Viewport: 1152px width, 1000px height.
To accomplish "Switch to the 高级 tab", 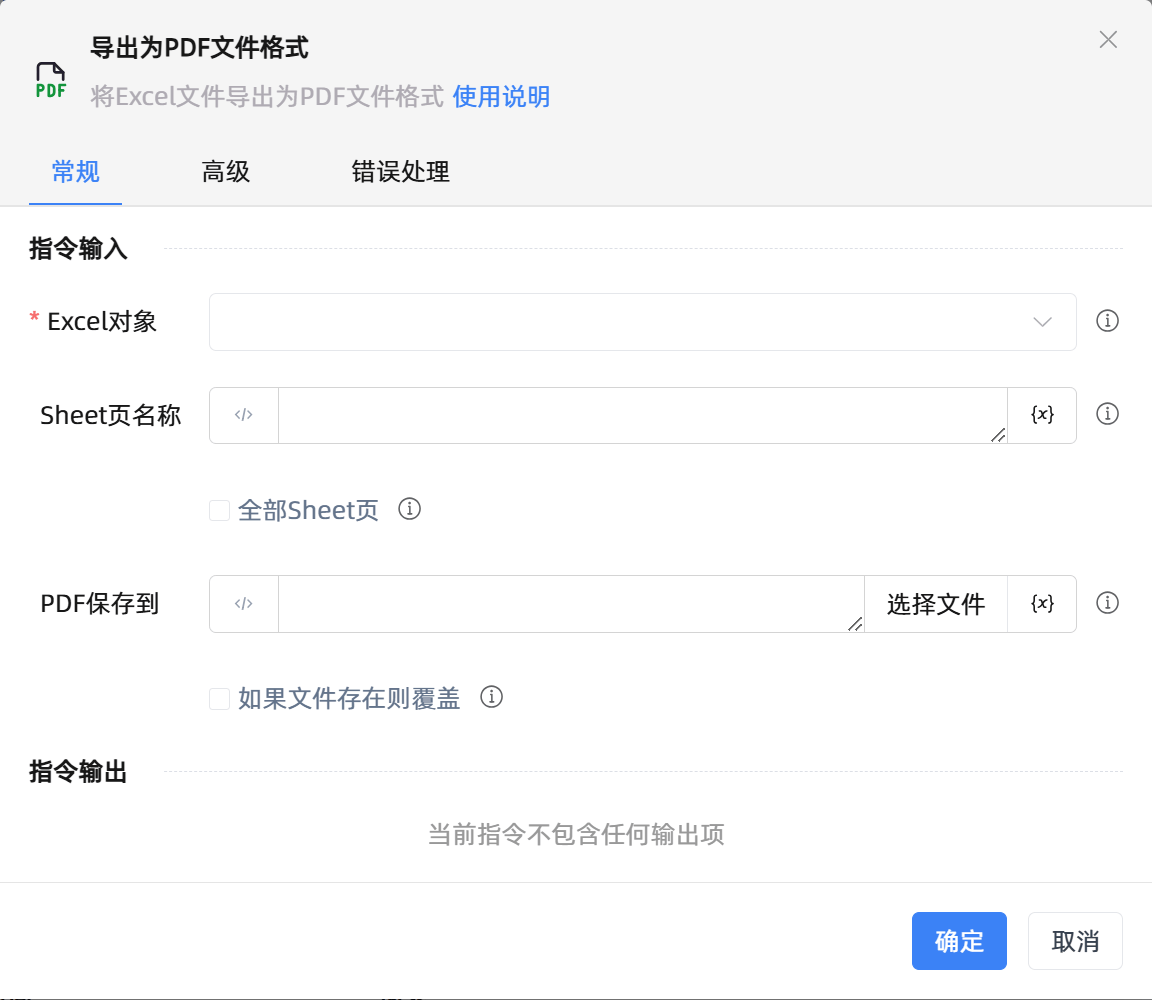I will (225, 172).
